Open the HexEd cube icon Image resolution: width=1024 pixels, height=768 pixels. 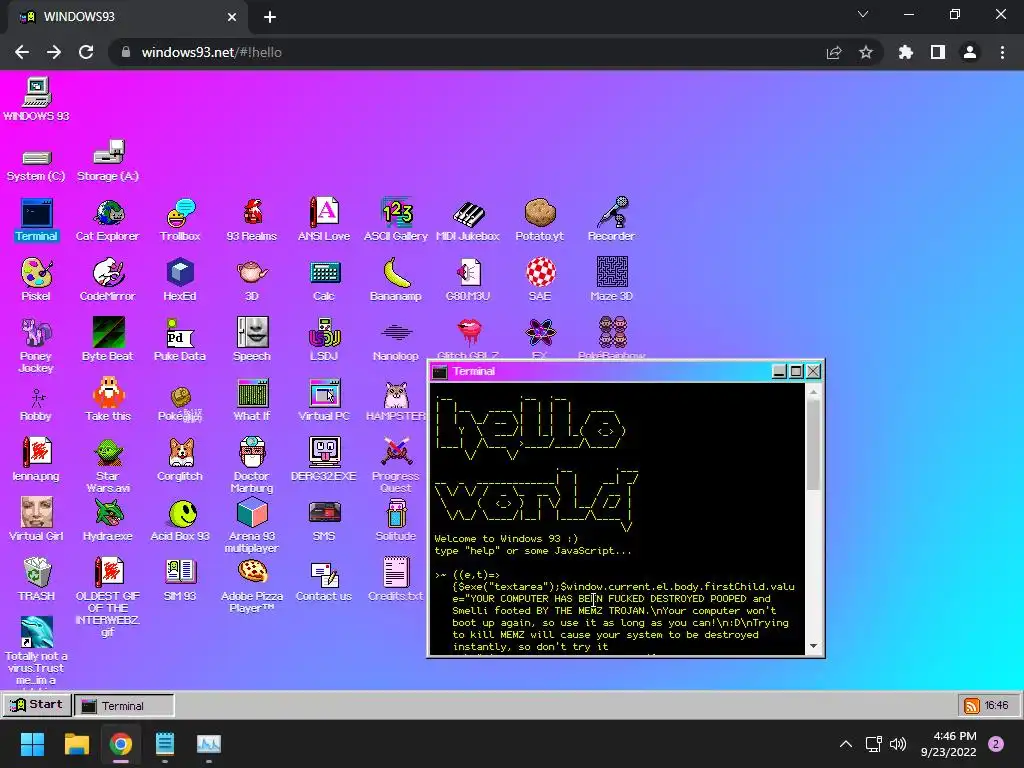pyautogui.click(x=180, y=273)
